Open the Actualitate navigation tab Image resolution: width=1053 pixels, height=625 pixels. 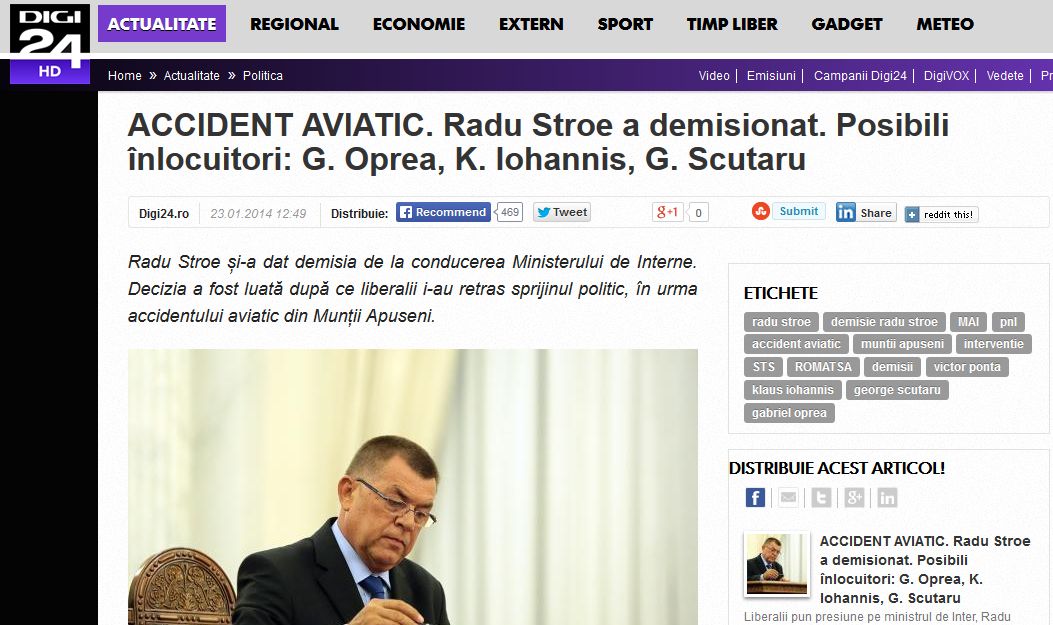[x=161, y=24]
